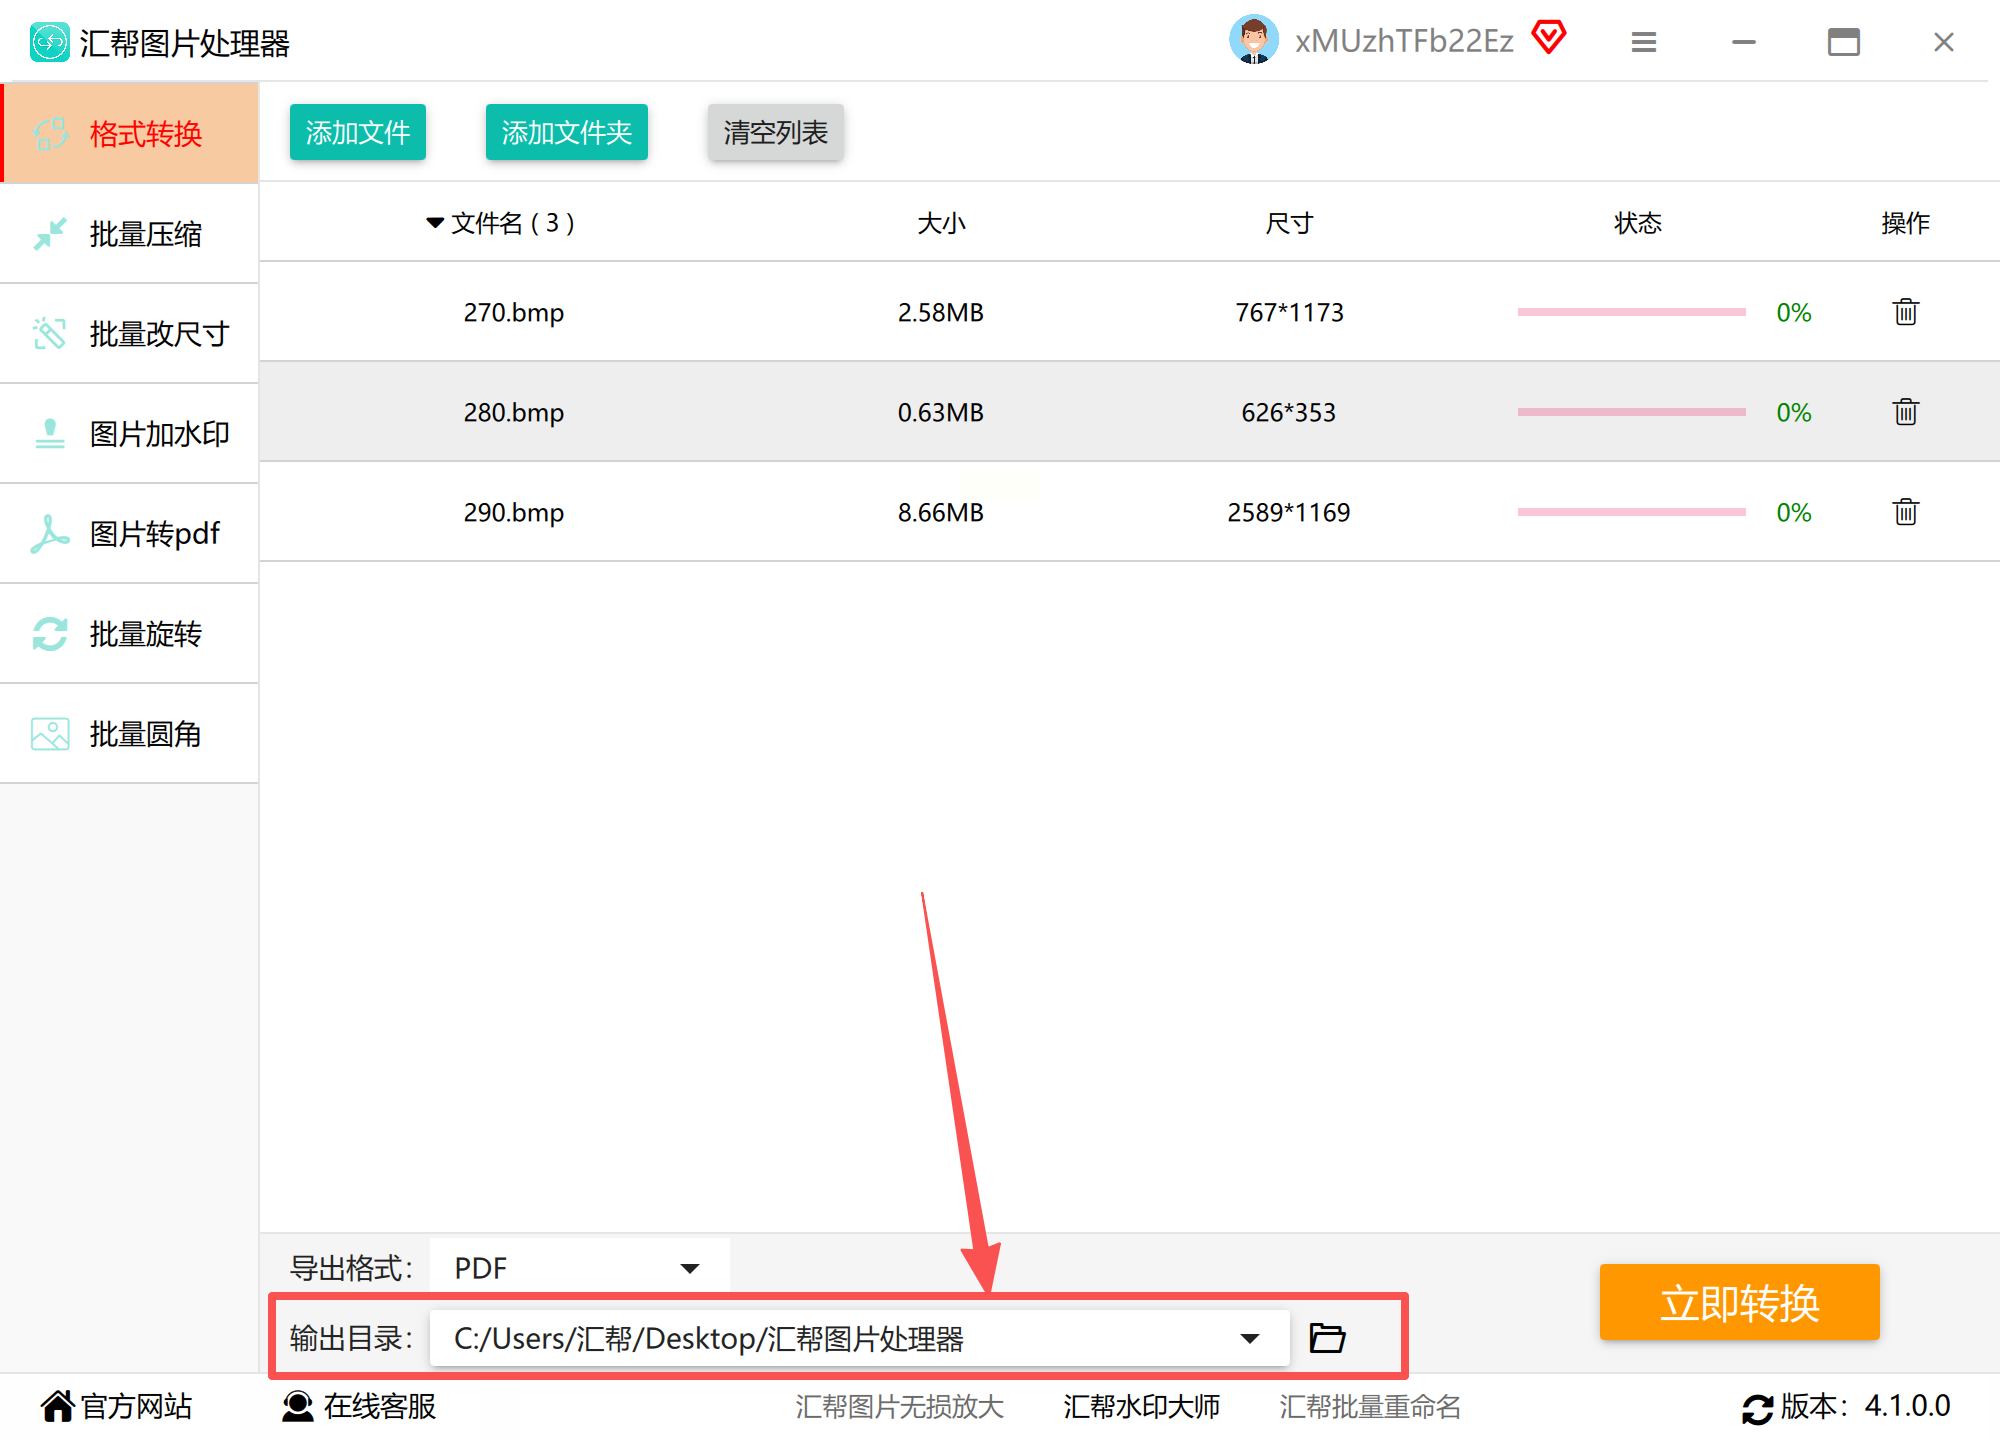Check for updates via version refresh icon
This screenshot has height=1440, width=2000.
[1757, 1408]
